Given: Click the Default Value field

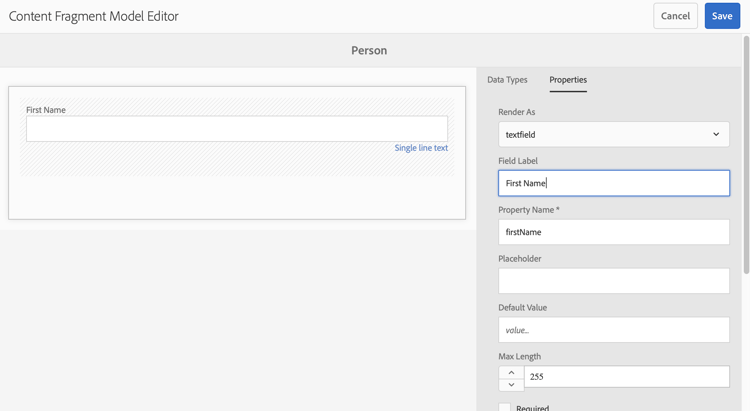Looking at the screenshot, I should [x=614, y=330].
